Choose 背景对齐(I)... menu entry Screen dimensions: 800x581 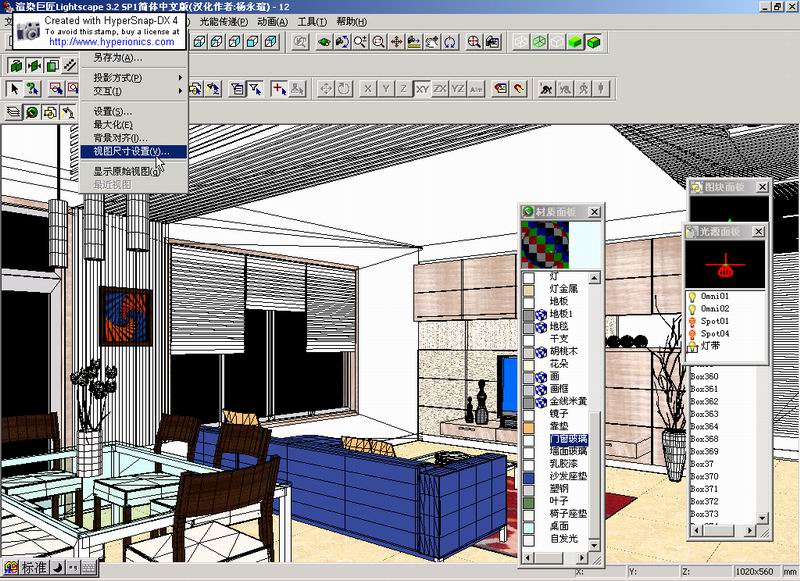coord(133,138)
